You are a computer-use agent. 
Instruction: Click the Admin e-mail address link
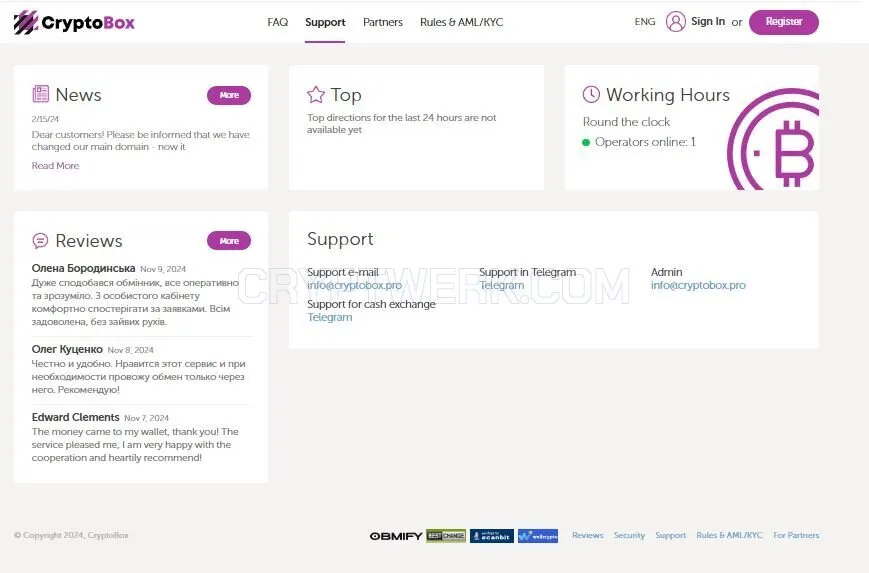(698, 285)
